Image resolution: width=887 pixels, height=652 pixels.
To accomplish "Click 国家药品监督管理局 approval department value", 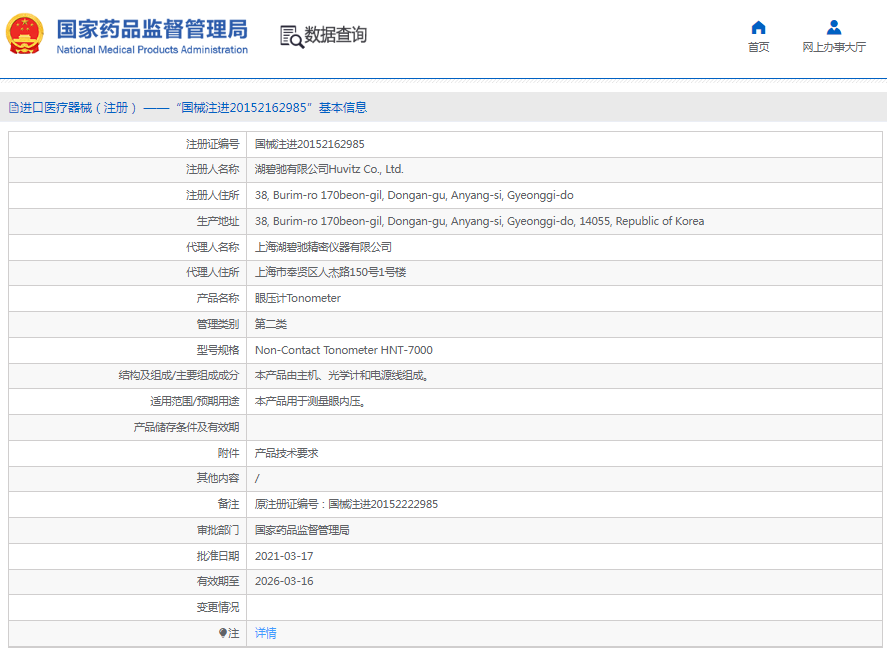I will tap(302, 530).
